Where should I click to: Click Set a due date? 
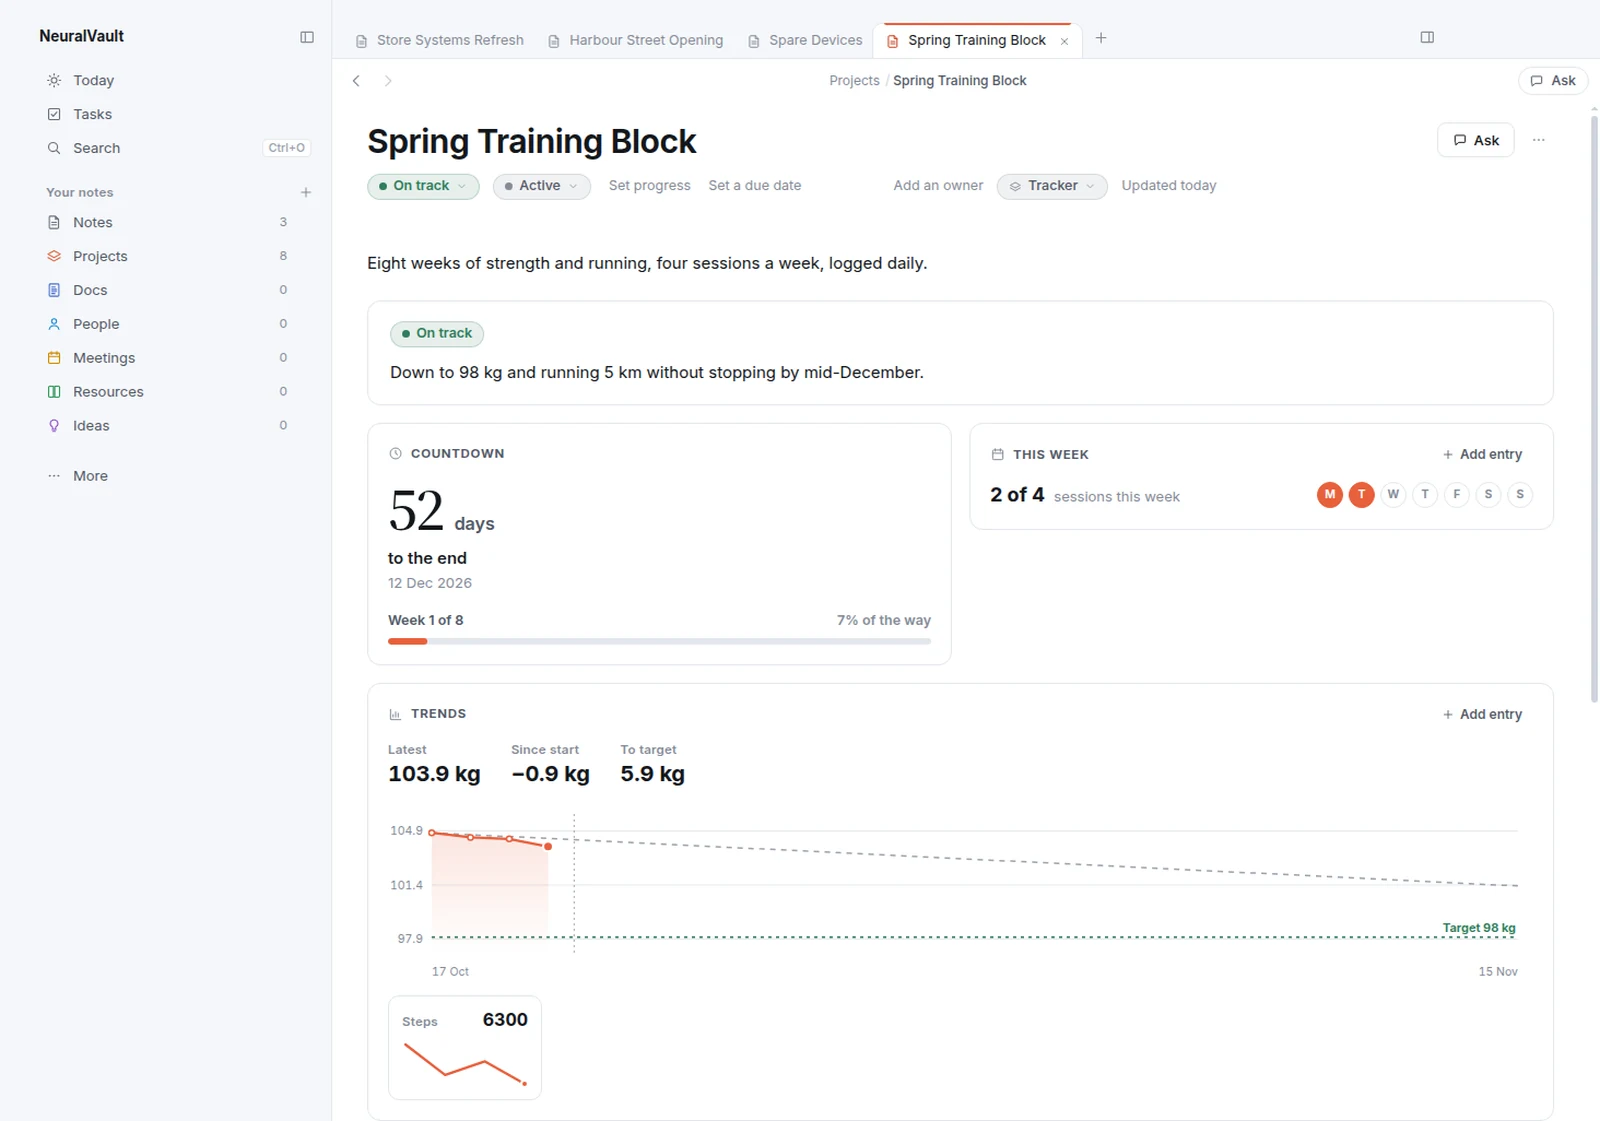[755, 186]
